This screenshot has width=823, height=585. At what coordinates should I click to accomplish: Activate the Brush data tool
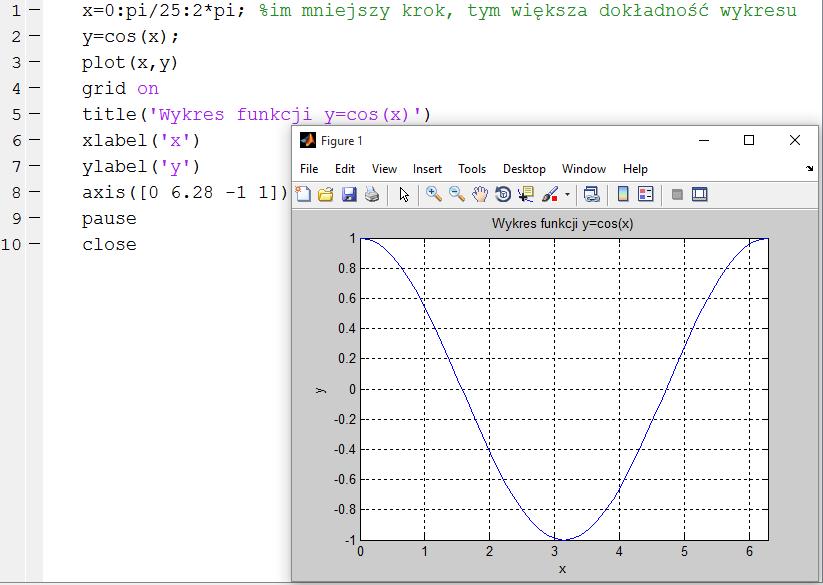[x=550, y=195]
